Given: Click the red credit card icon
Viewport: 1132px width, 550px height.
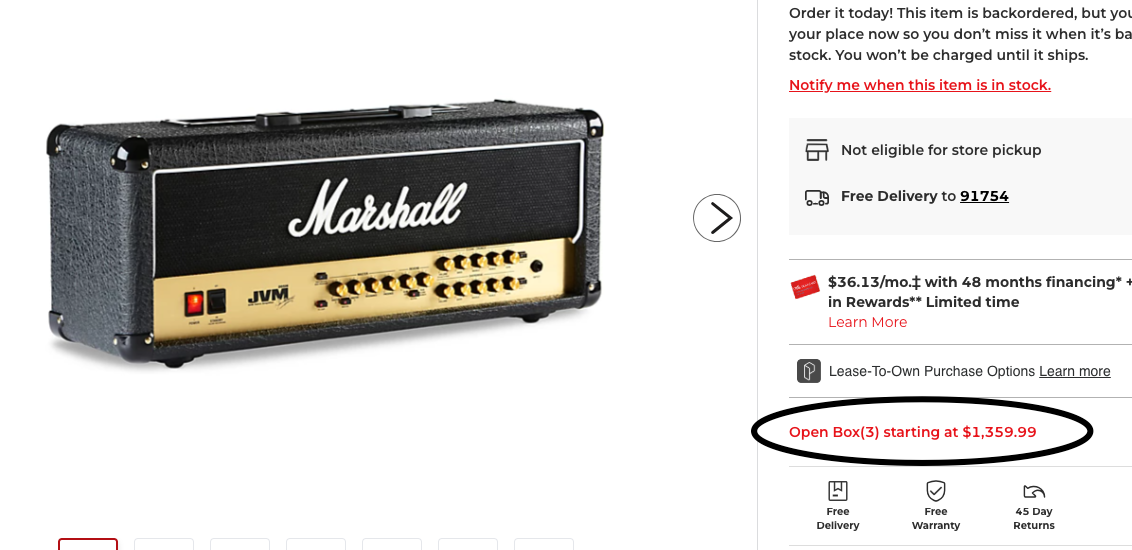Looking at the screenshot, I should pyautogui.click(x=806, y=288).
